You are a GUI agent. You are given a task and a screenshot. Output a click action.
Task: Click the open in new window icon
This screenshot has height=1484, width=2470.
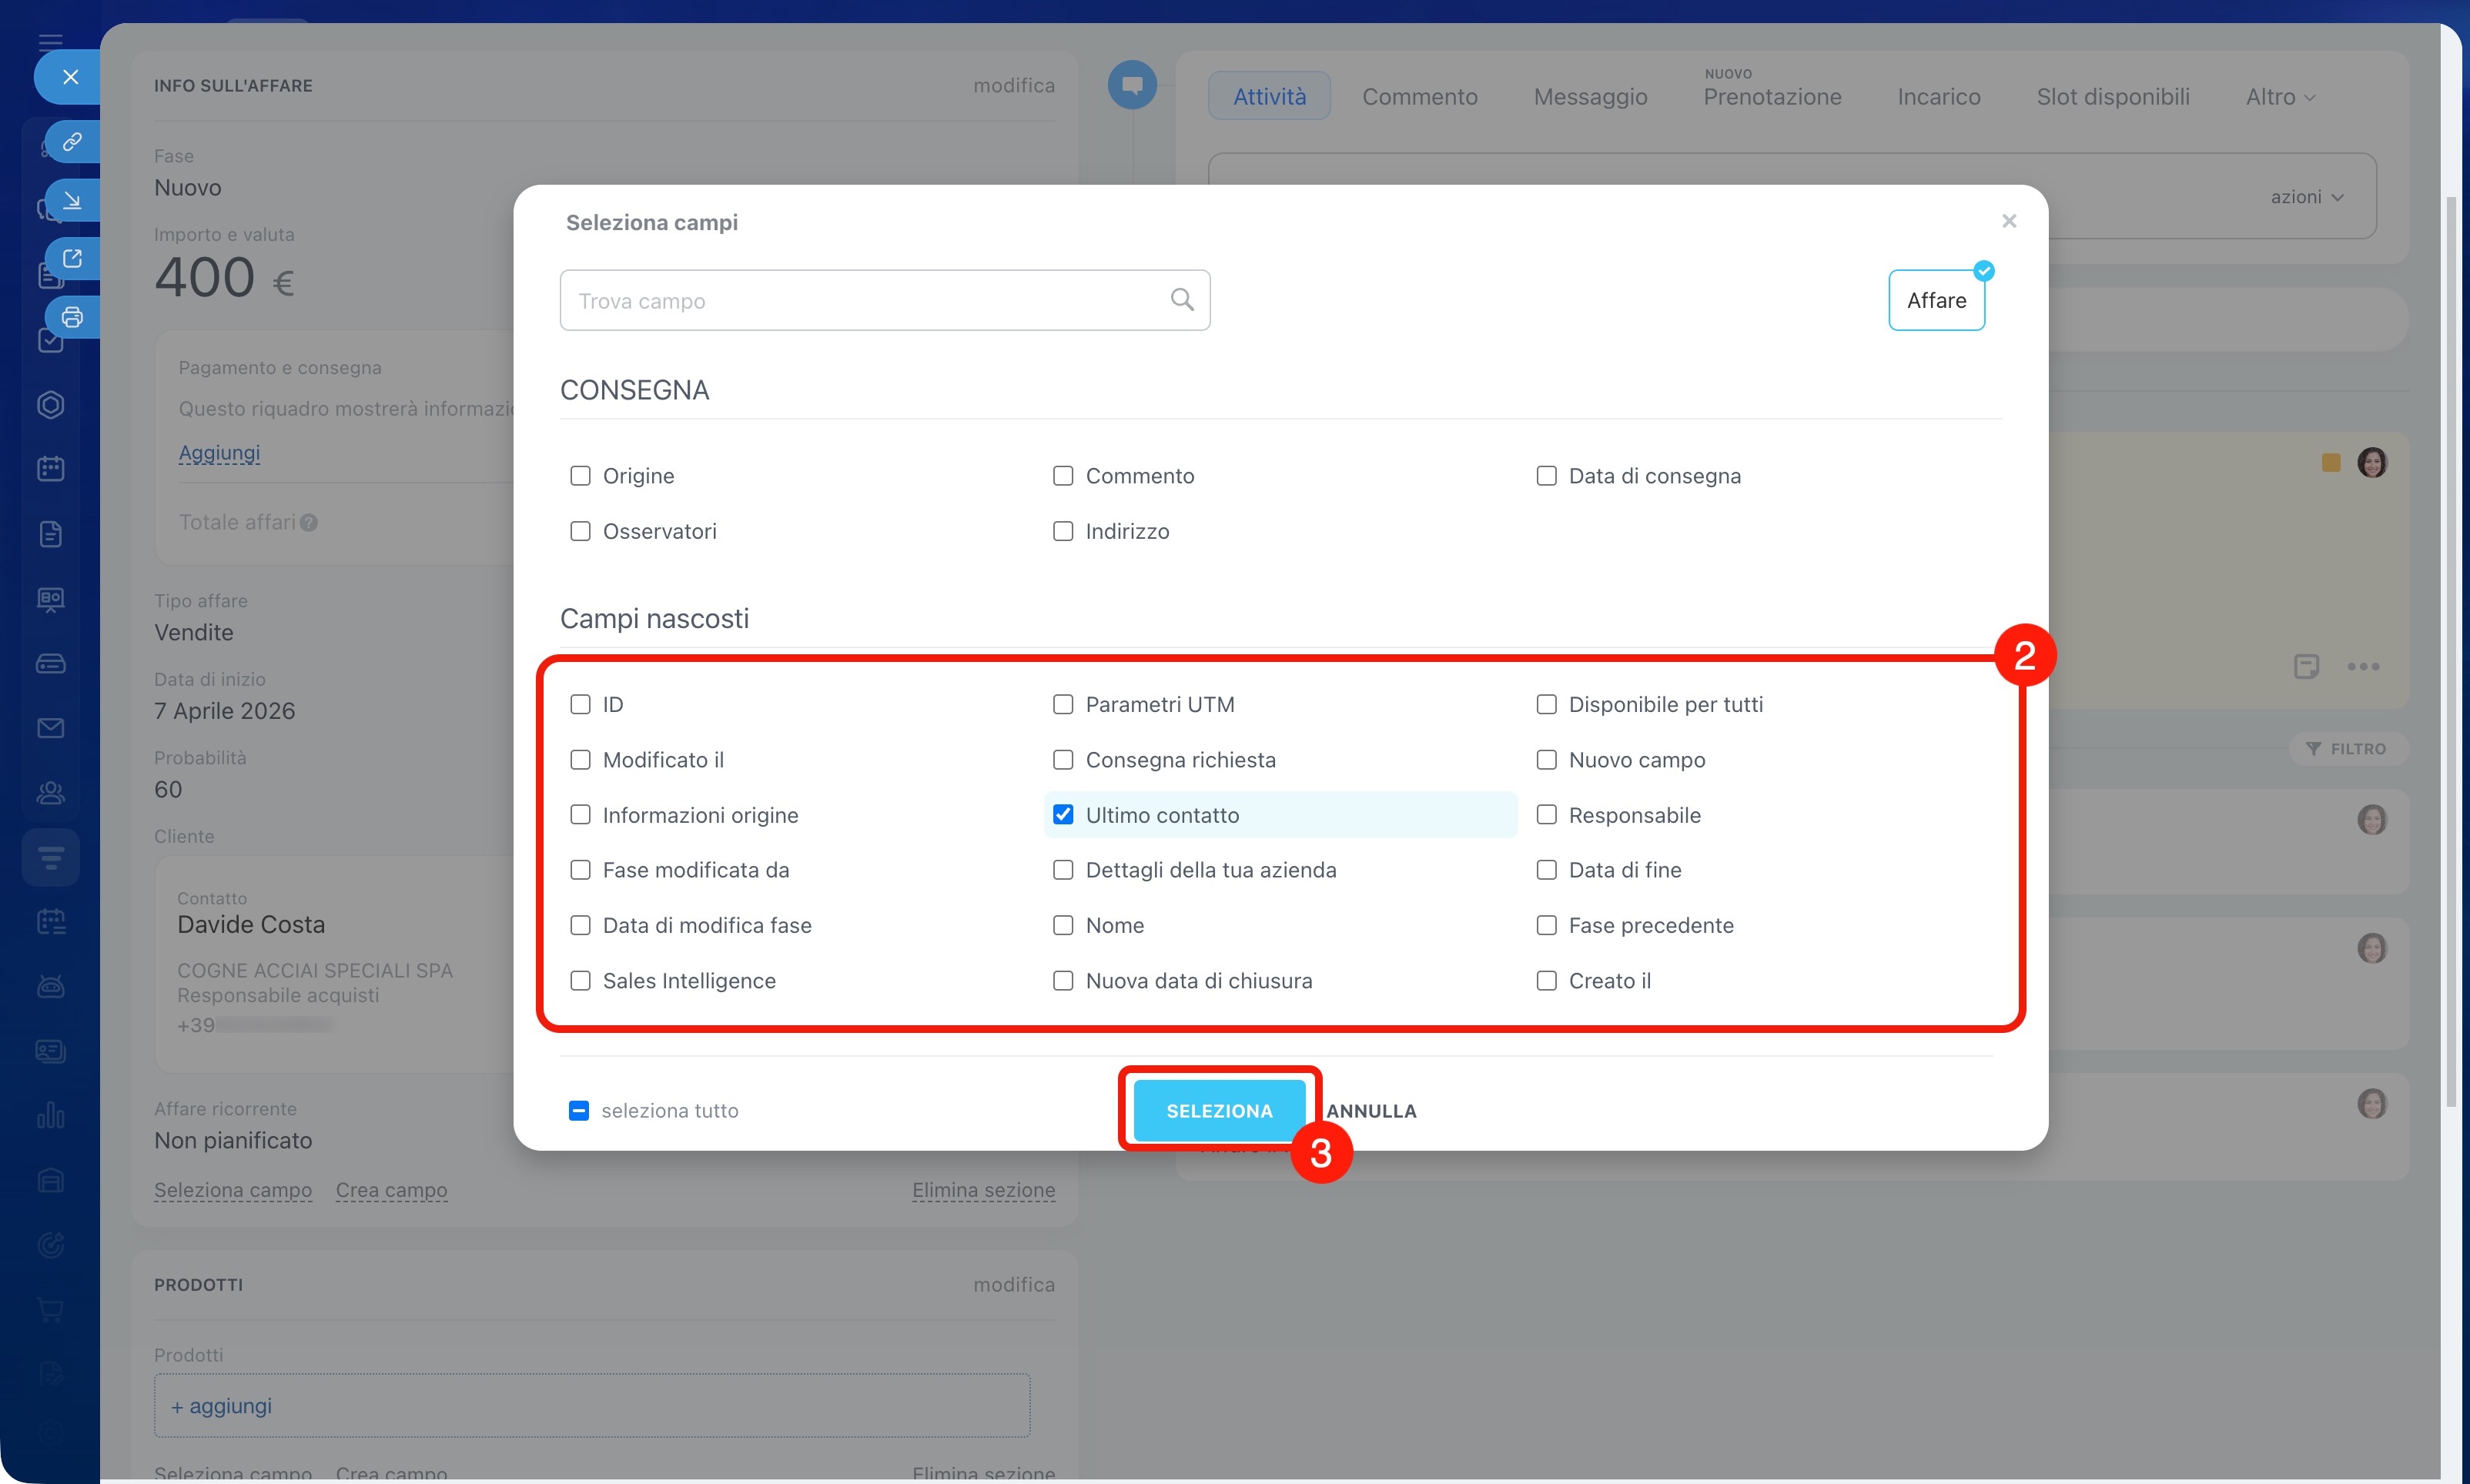point(72,259)
